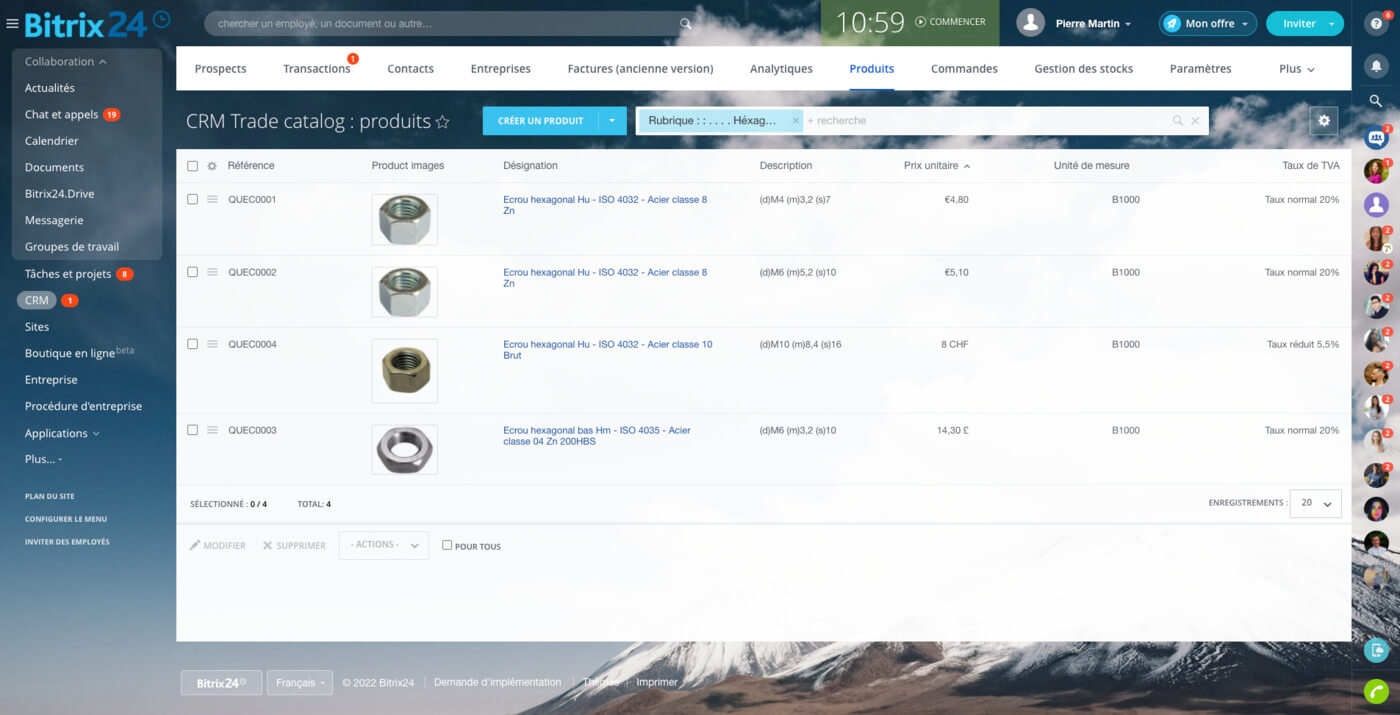Screen dimensions: 1400x715
Task: Open records per page dropdown
Action: pyautogui.click(x=1315, y=504)
